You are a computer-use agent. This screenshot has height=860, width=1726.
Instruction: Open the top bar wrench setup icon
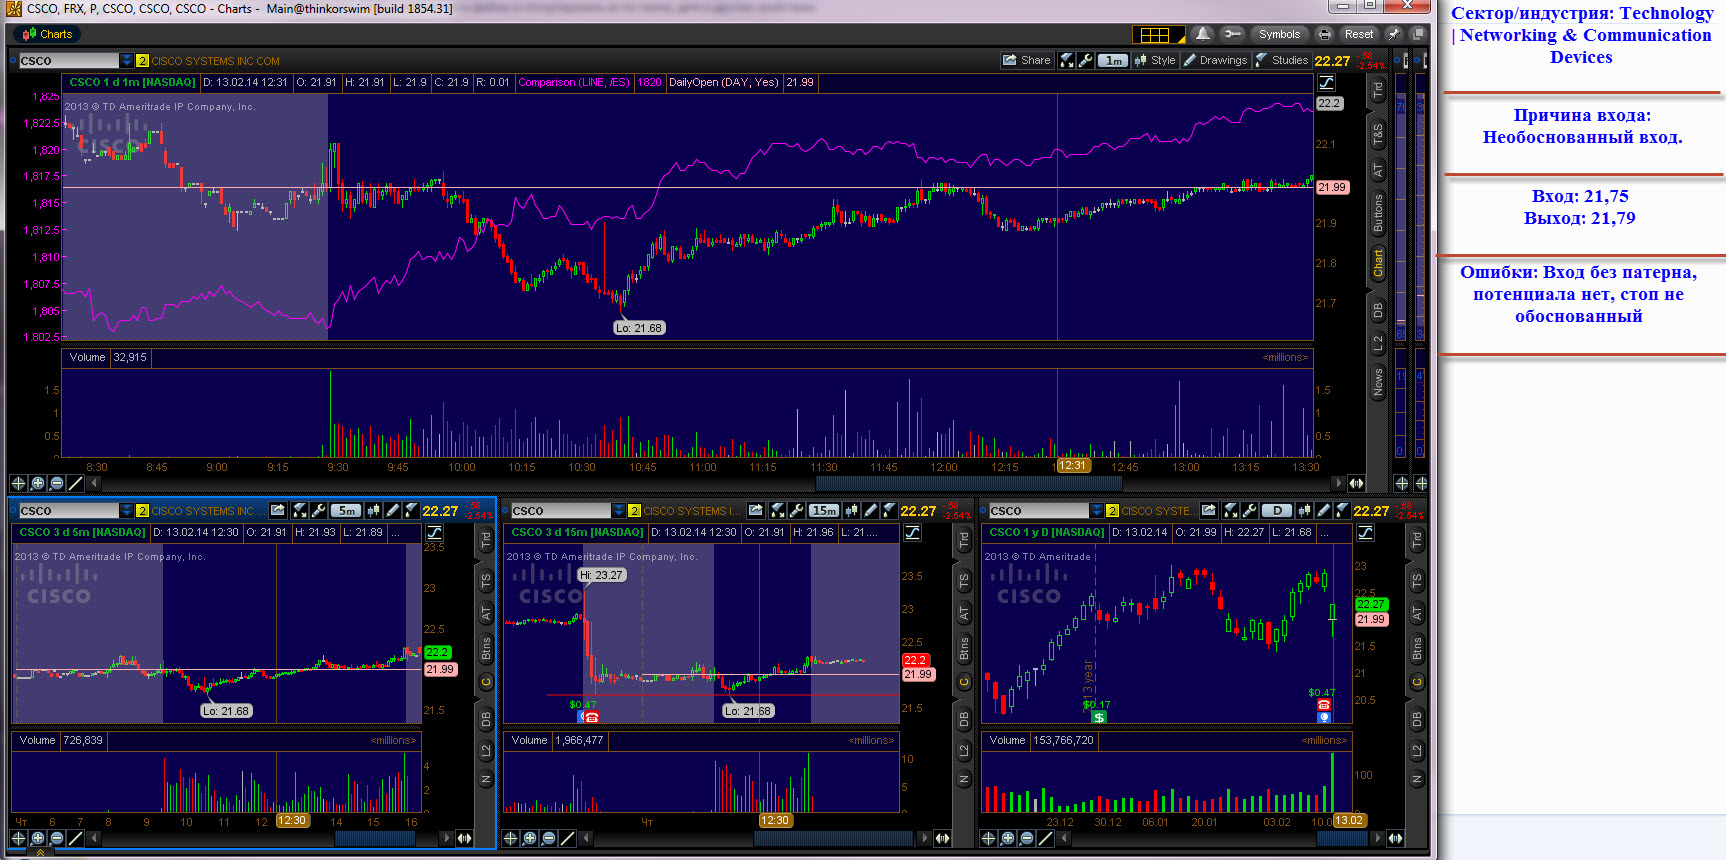(x=1232, y=34)
